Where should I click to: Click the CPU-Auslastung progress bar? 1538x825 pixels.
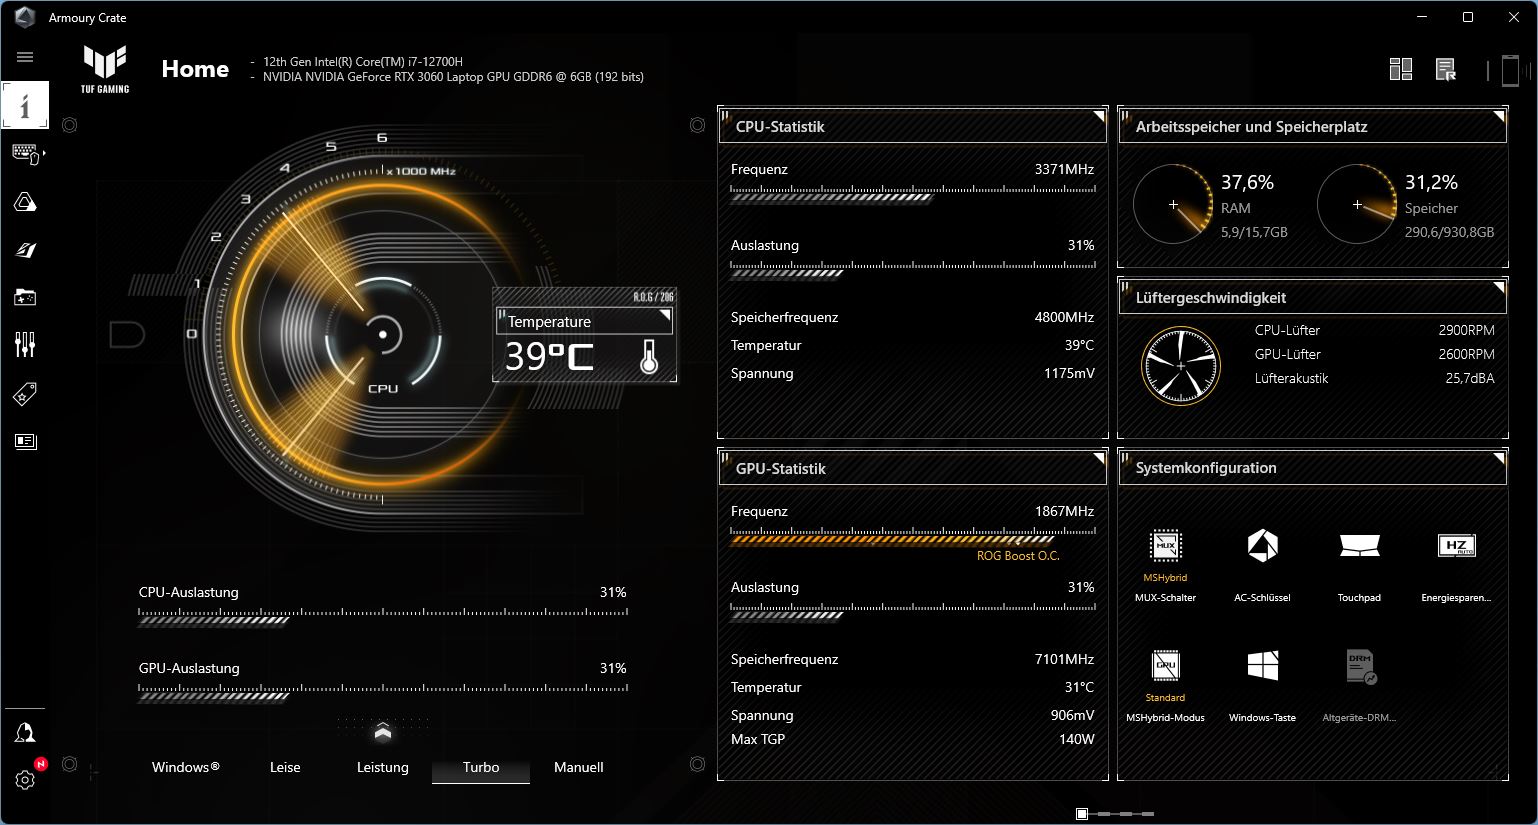tap(382, 619)
